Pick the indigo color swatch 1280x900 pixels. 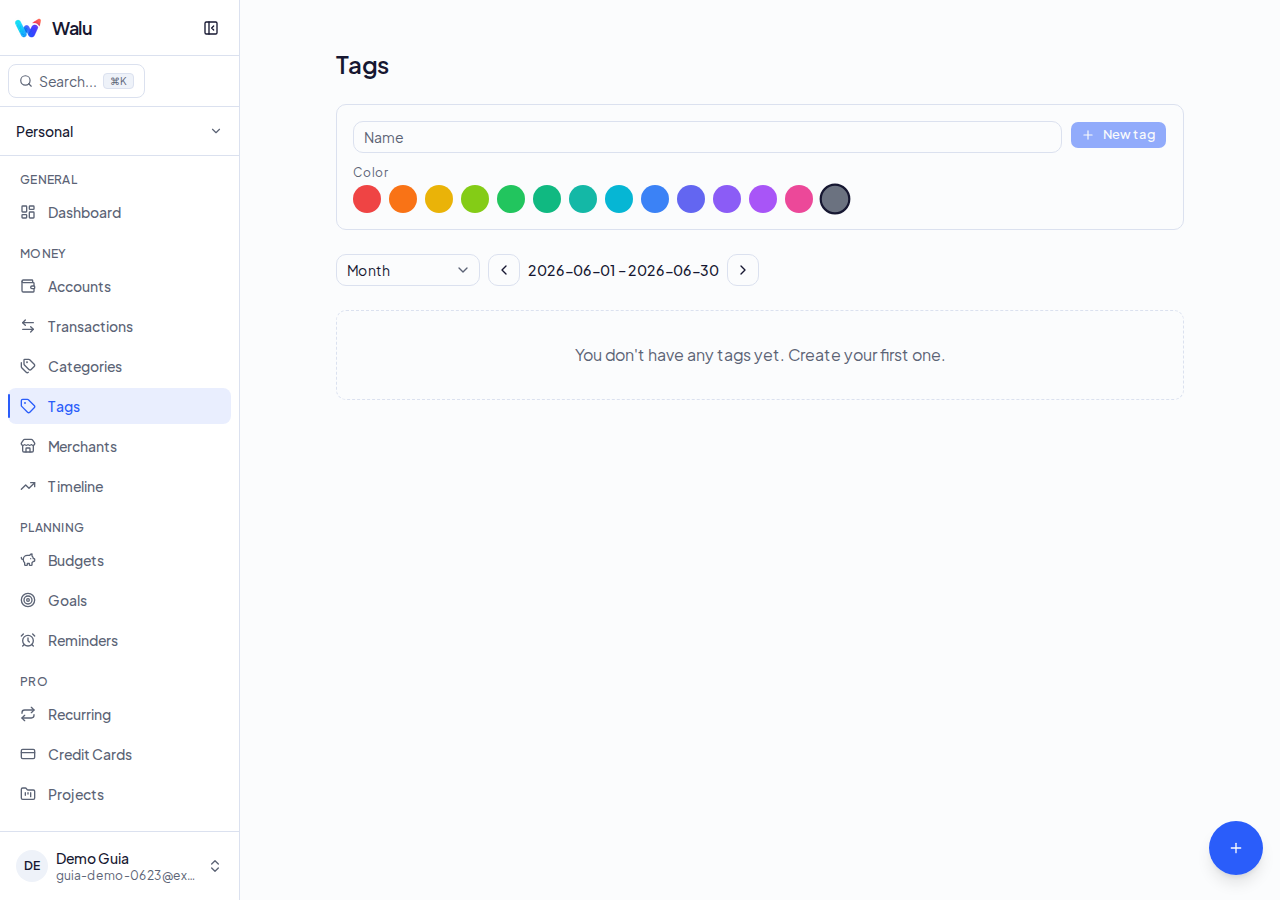[x=691, y=199]
